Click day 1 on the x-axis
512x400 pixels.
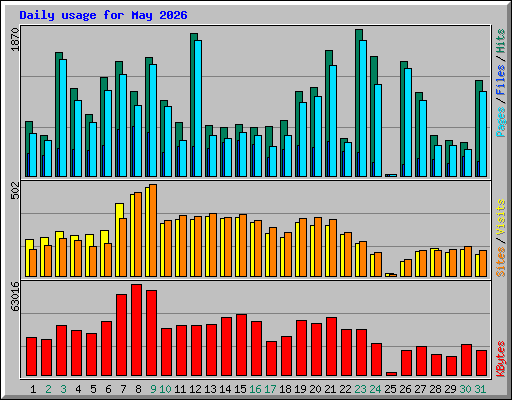pos(33,389)
